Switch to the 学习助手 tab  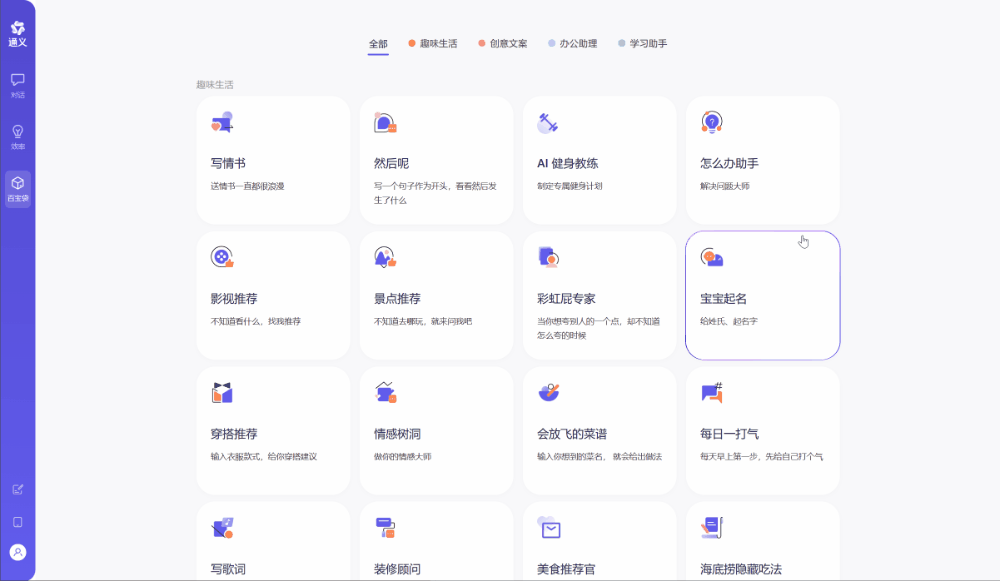pos(643,43)
